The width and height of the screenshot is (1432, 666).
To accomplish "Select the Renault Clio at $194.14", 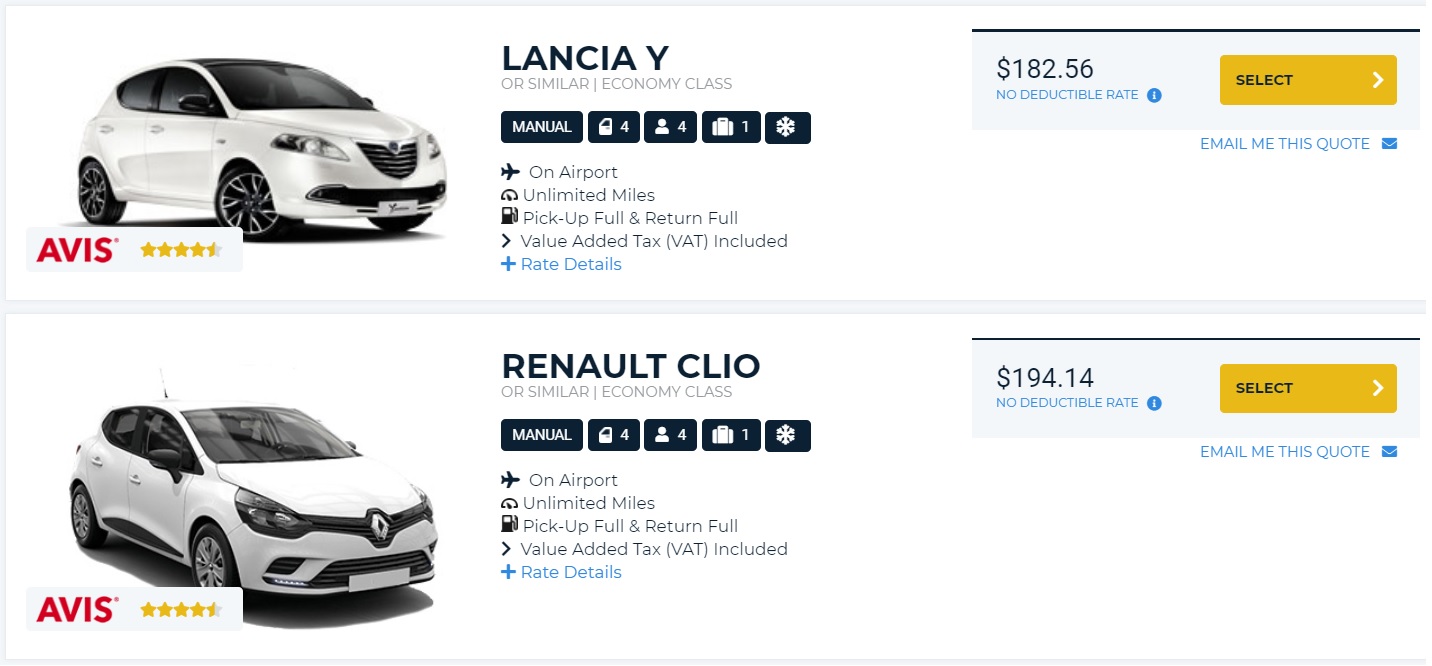I will (x=1308, y=388).
